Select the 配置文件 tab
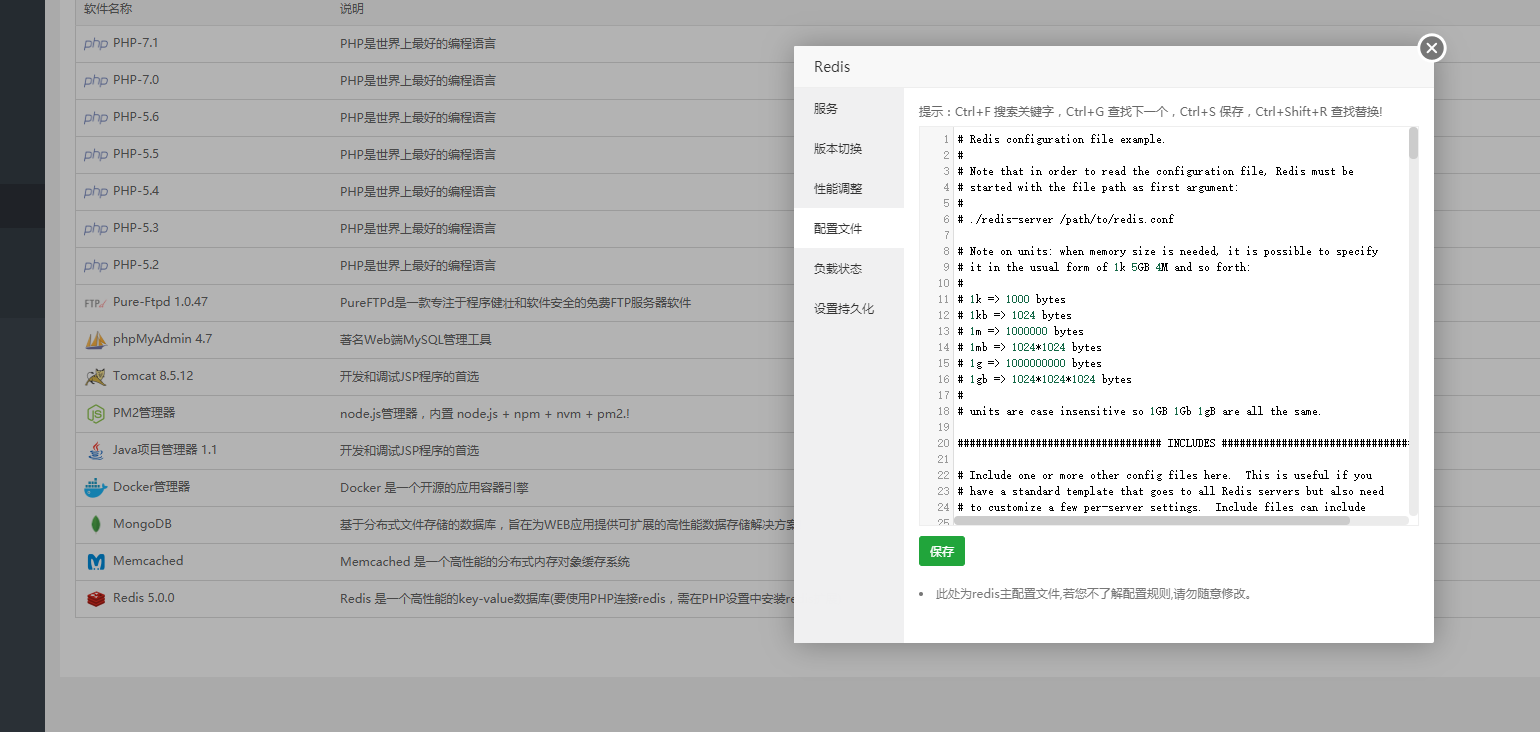The height and width of the screenshot is (732, 1540). click(849, 228)
